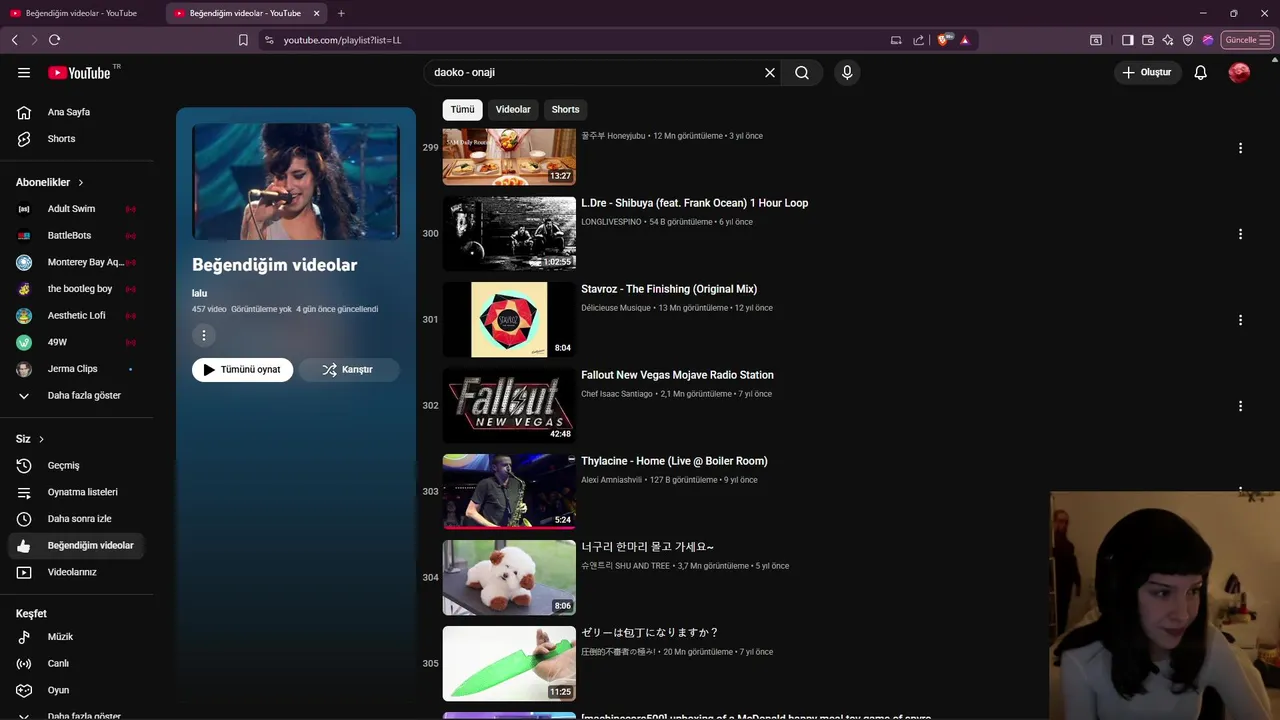Open the Thylacine Home Boiler Room title
The width and height of the screenshot is (1280, 720).
coord(674,461)
